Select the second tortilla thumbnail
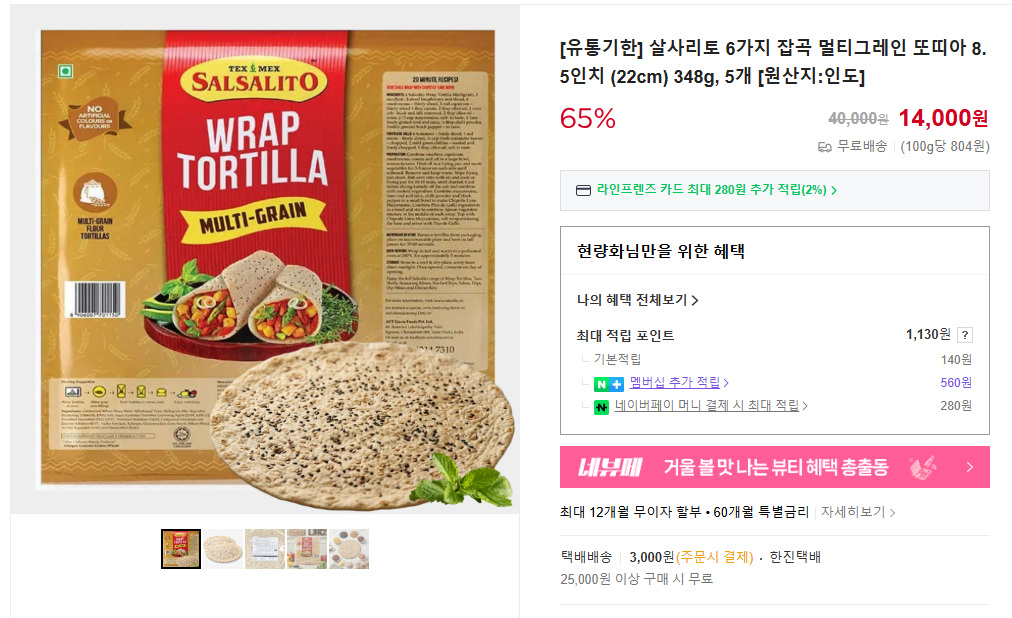Image resolution: width=1012 pixels, height=618 pixels. click(x=223, y=549)
